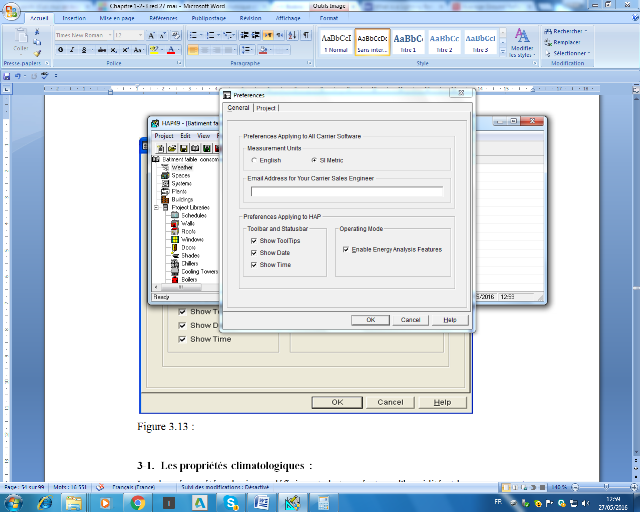Toggle Show Date checkbox in Preferences
The height and width of the screenshot is (512, 640).
(254, 253)
